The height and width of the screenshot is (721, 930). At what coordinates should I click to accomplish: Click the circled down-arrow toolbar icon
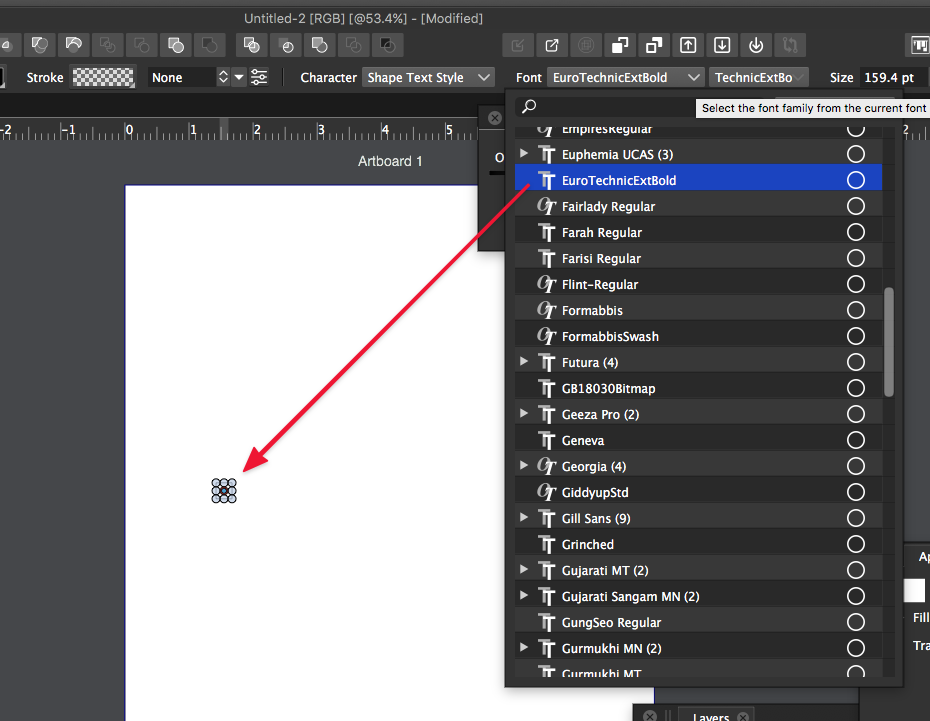[x=756, y=45]
